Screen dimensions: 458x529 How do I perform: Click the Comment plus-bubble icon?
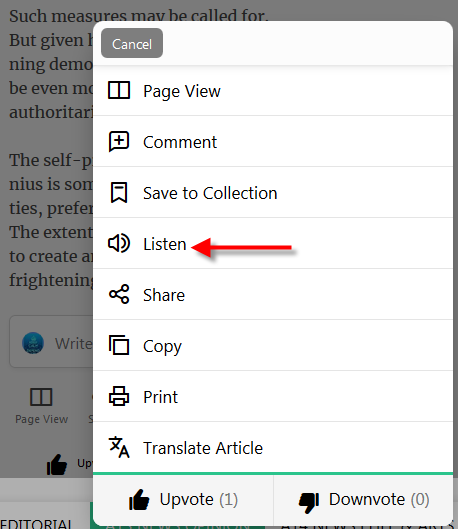tap(119, 141)
